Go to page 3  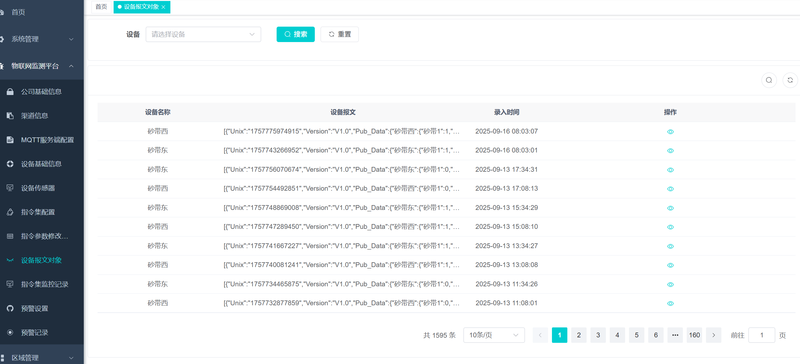[x=598, y=335]
